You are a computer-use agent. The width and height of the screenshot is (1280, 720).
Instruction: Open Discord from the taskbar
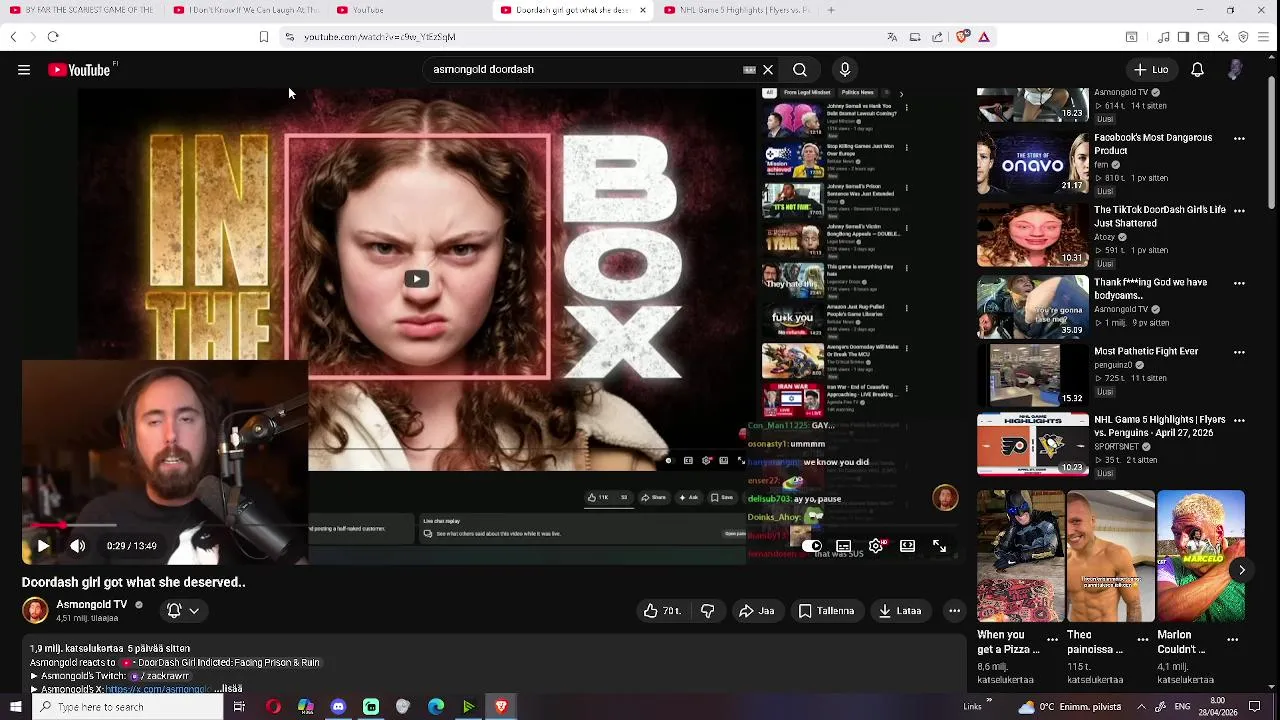pyautogui.click(x=338, y=707)
